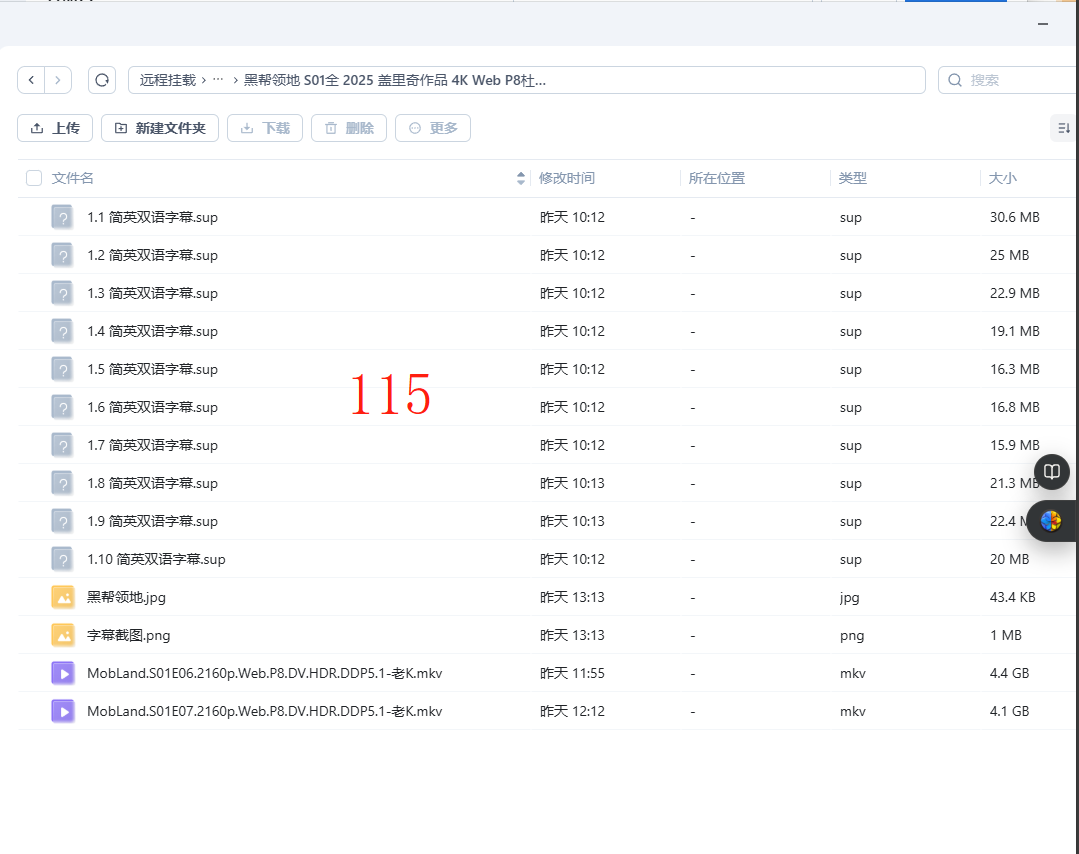Click the 黑帮领地 S01全 breadcrumb folder
1079x854 pixels.
click(395, 80)
